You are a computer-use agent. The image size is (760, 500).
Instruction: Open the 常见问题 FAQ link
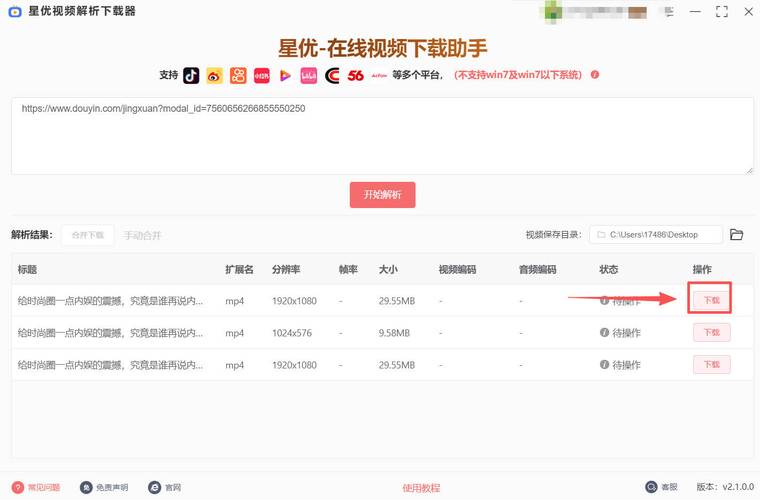44,487
